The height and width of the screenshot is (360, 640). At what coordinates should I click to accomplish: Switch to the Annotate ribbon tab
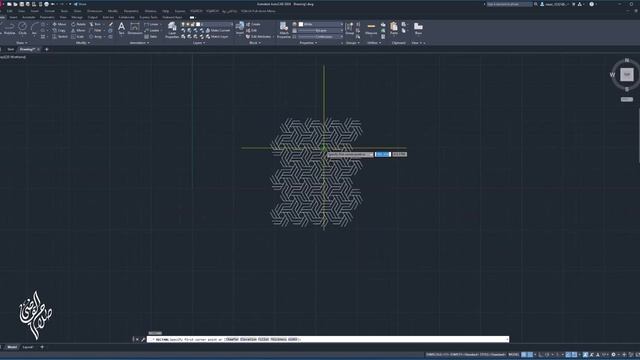(29, 18)
